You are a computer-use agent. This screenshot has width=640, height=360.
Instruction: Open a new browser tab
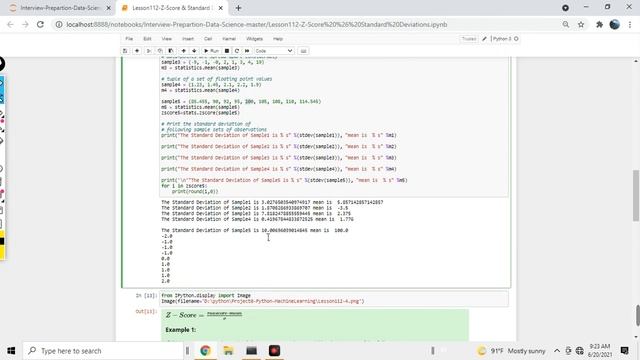[238, 8]
